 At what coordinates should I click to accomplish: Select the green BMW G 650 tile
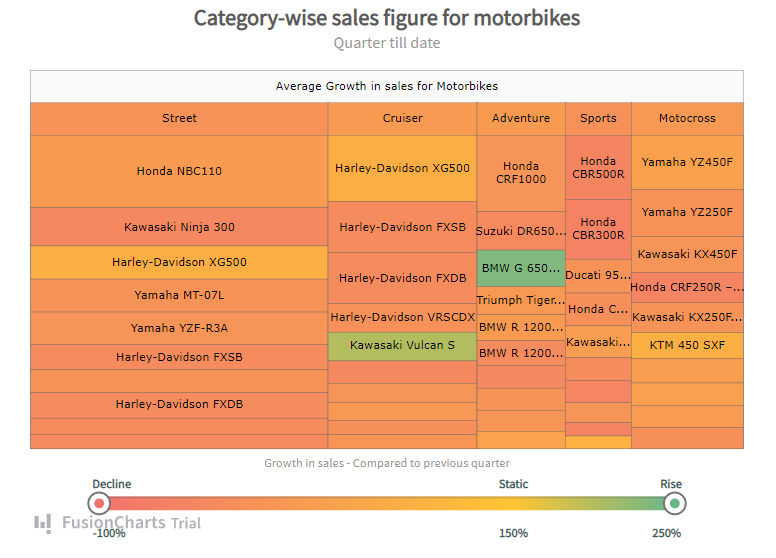point(521,268)
